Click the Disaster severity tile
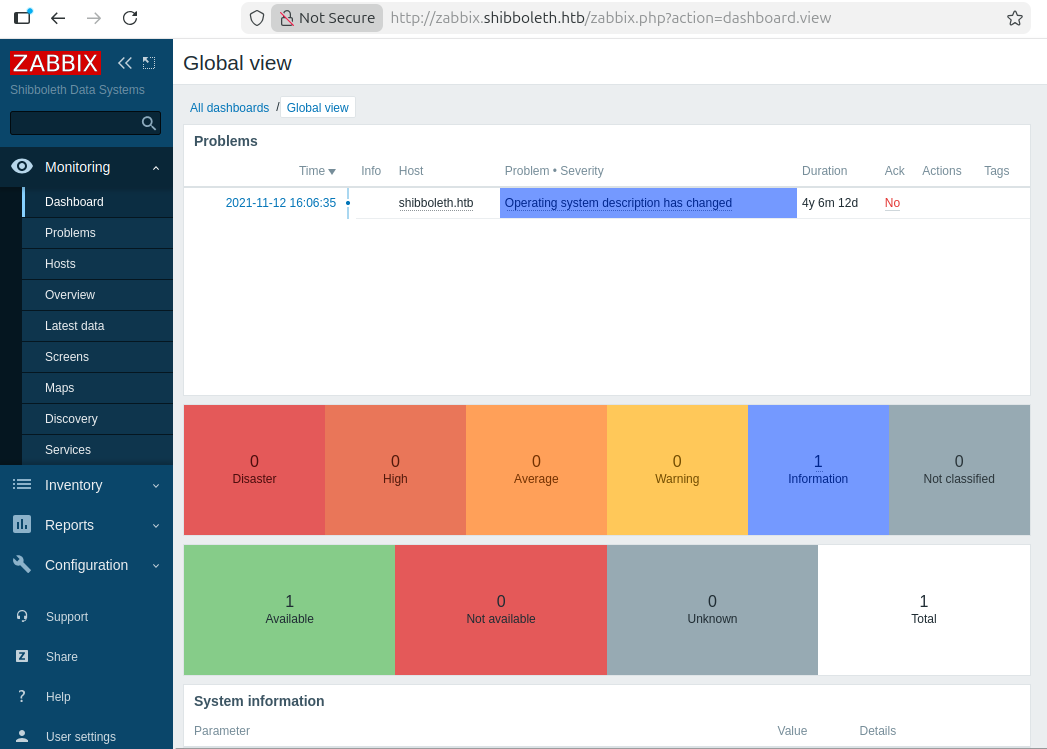Image resolution: width=1047 pixels, height=749 pixels. pos(254,470)
